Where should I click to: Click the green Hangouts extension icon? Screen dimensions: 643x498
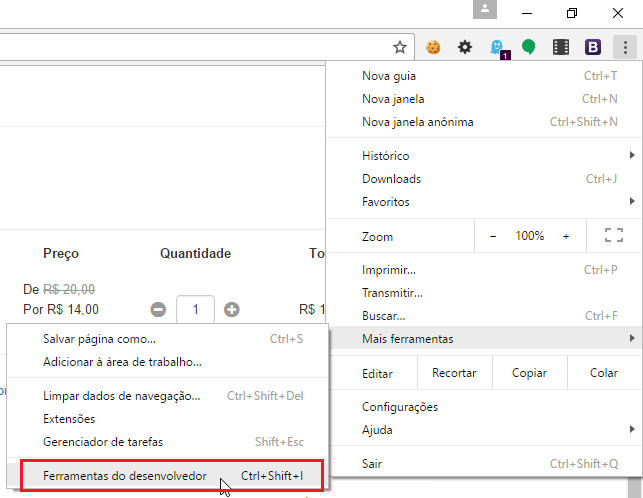tap(528, 46)
